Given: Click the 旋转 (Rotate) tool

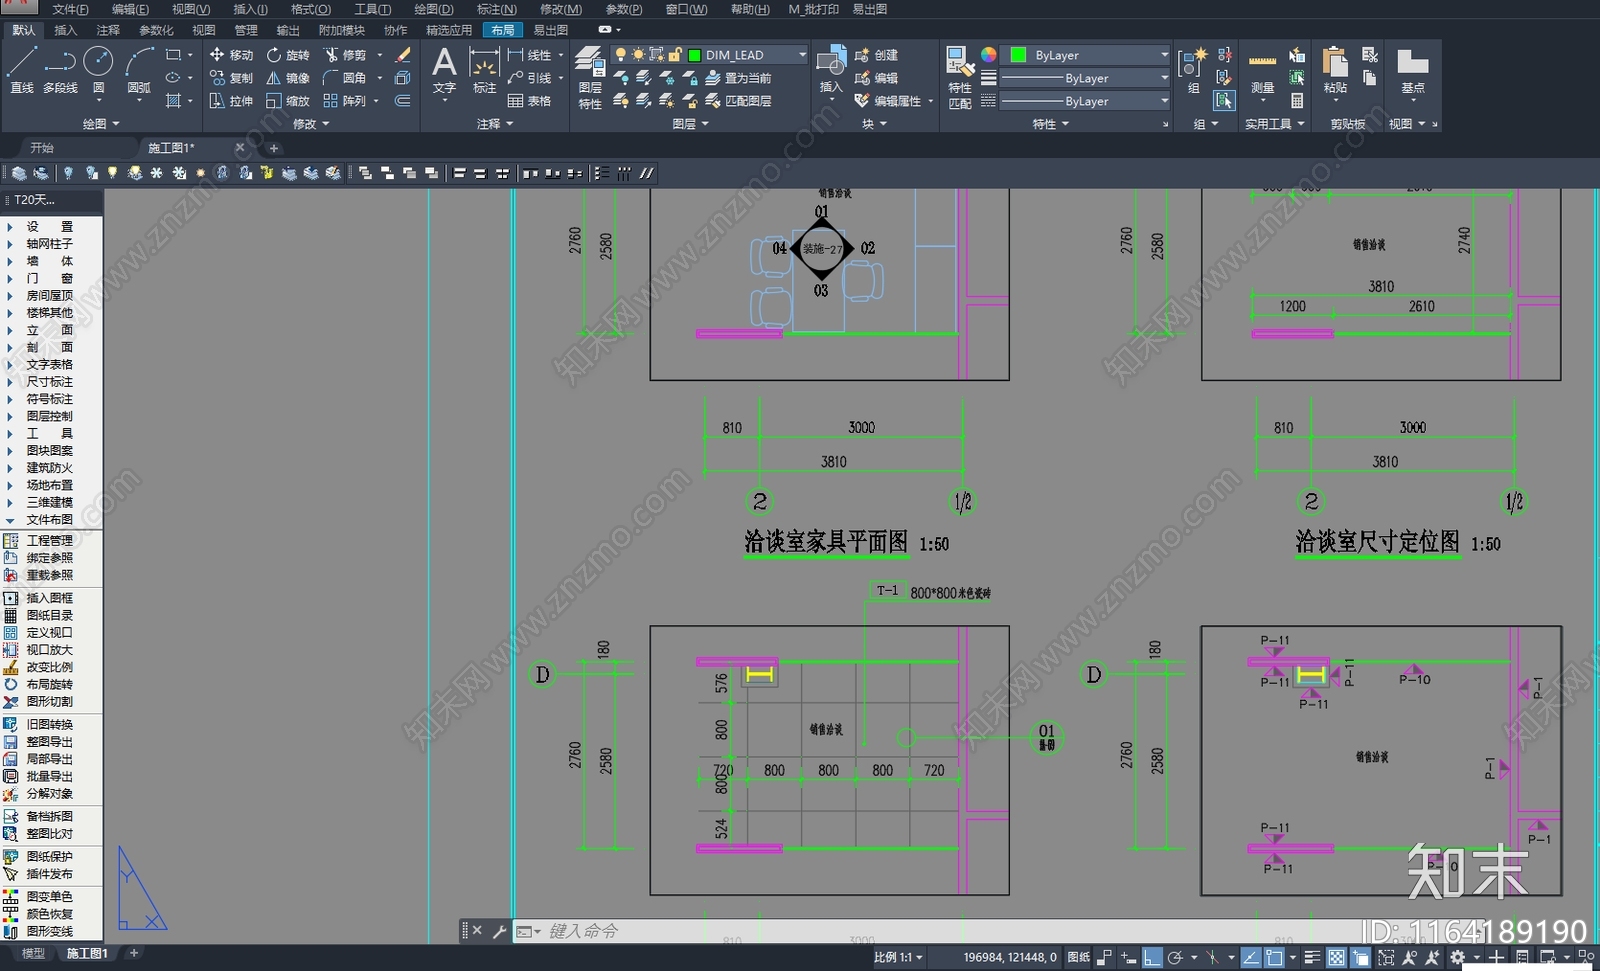Looking at the screenshot, I should point(288,55).
